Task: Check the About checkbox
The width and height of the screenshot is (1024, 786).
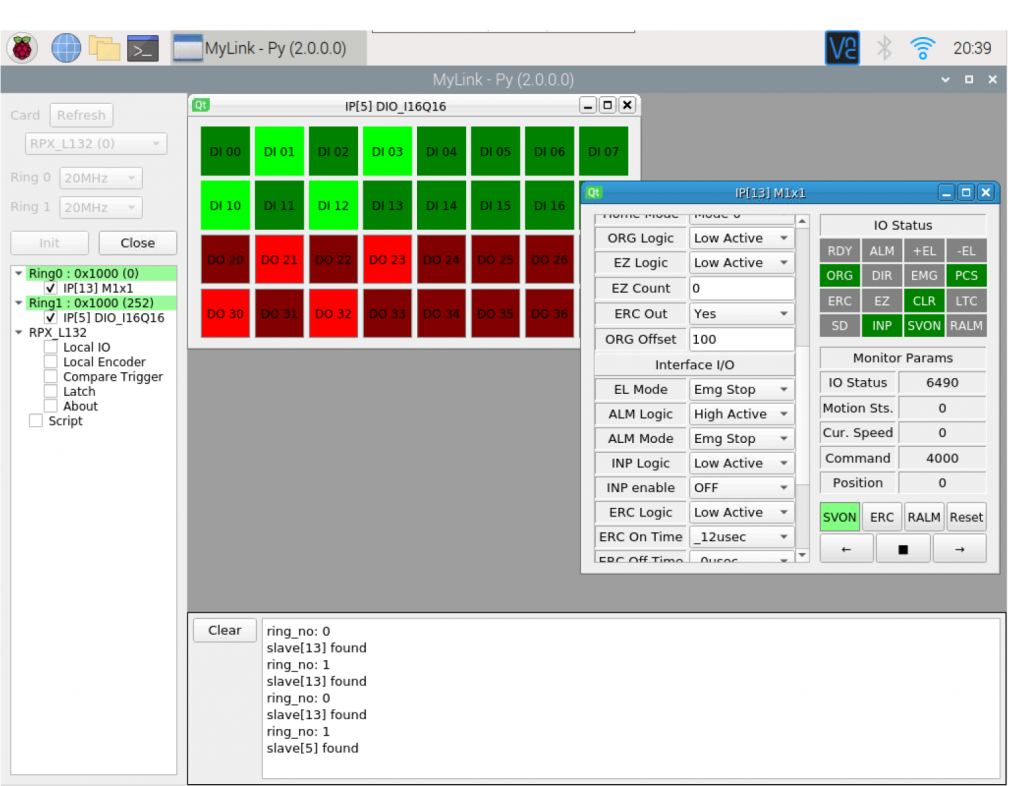Action: (50, 405)
